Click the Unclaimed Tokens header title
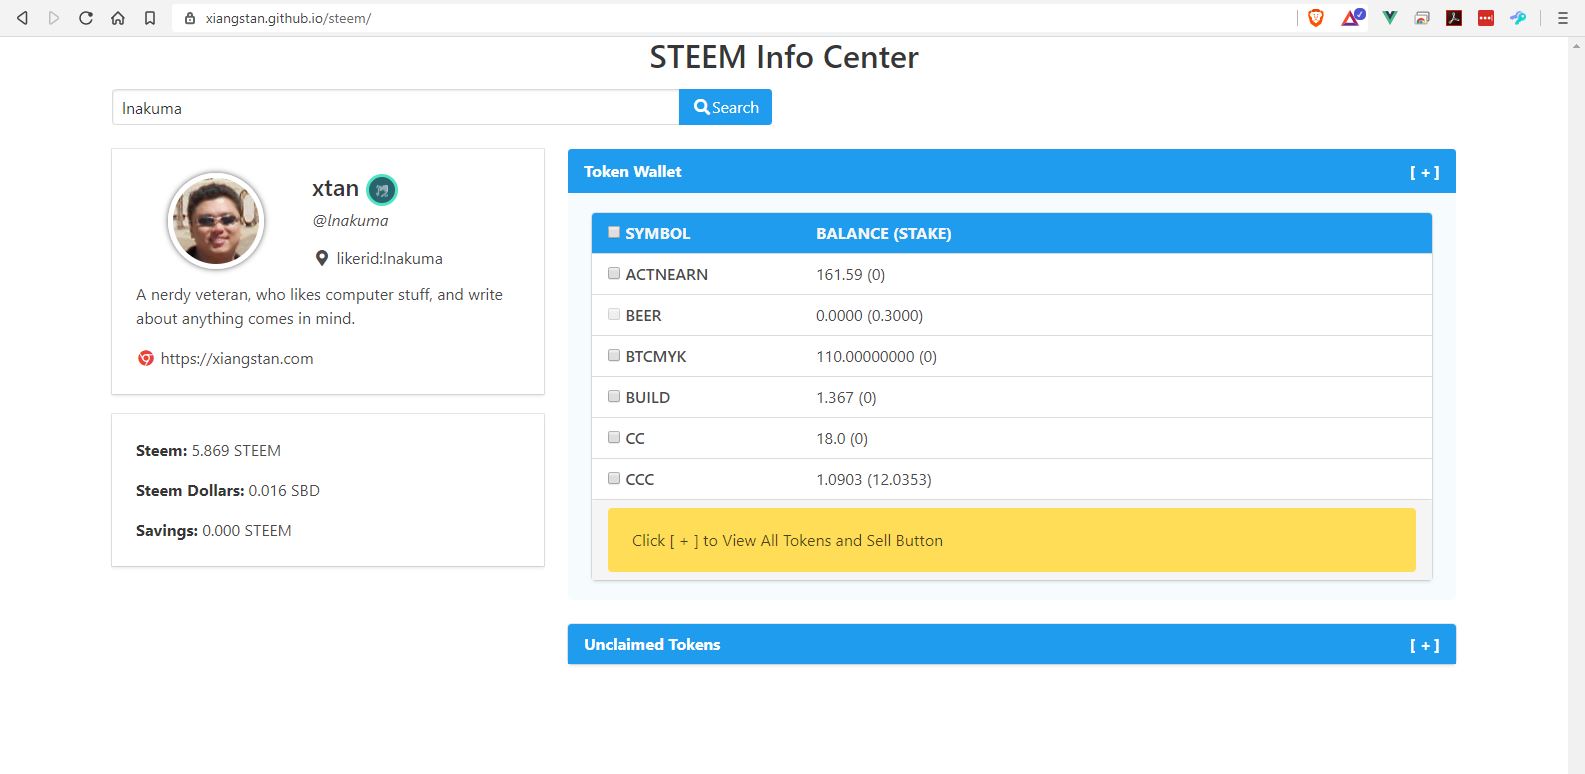This screenshot has height=774, width=1585. 652,645
